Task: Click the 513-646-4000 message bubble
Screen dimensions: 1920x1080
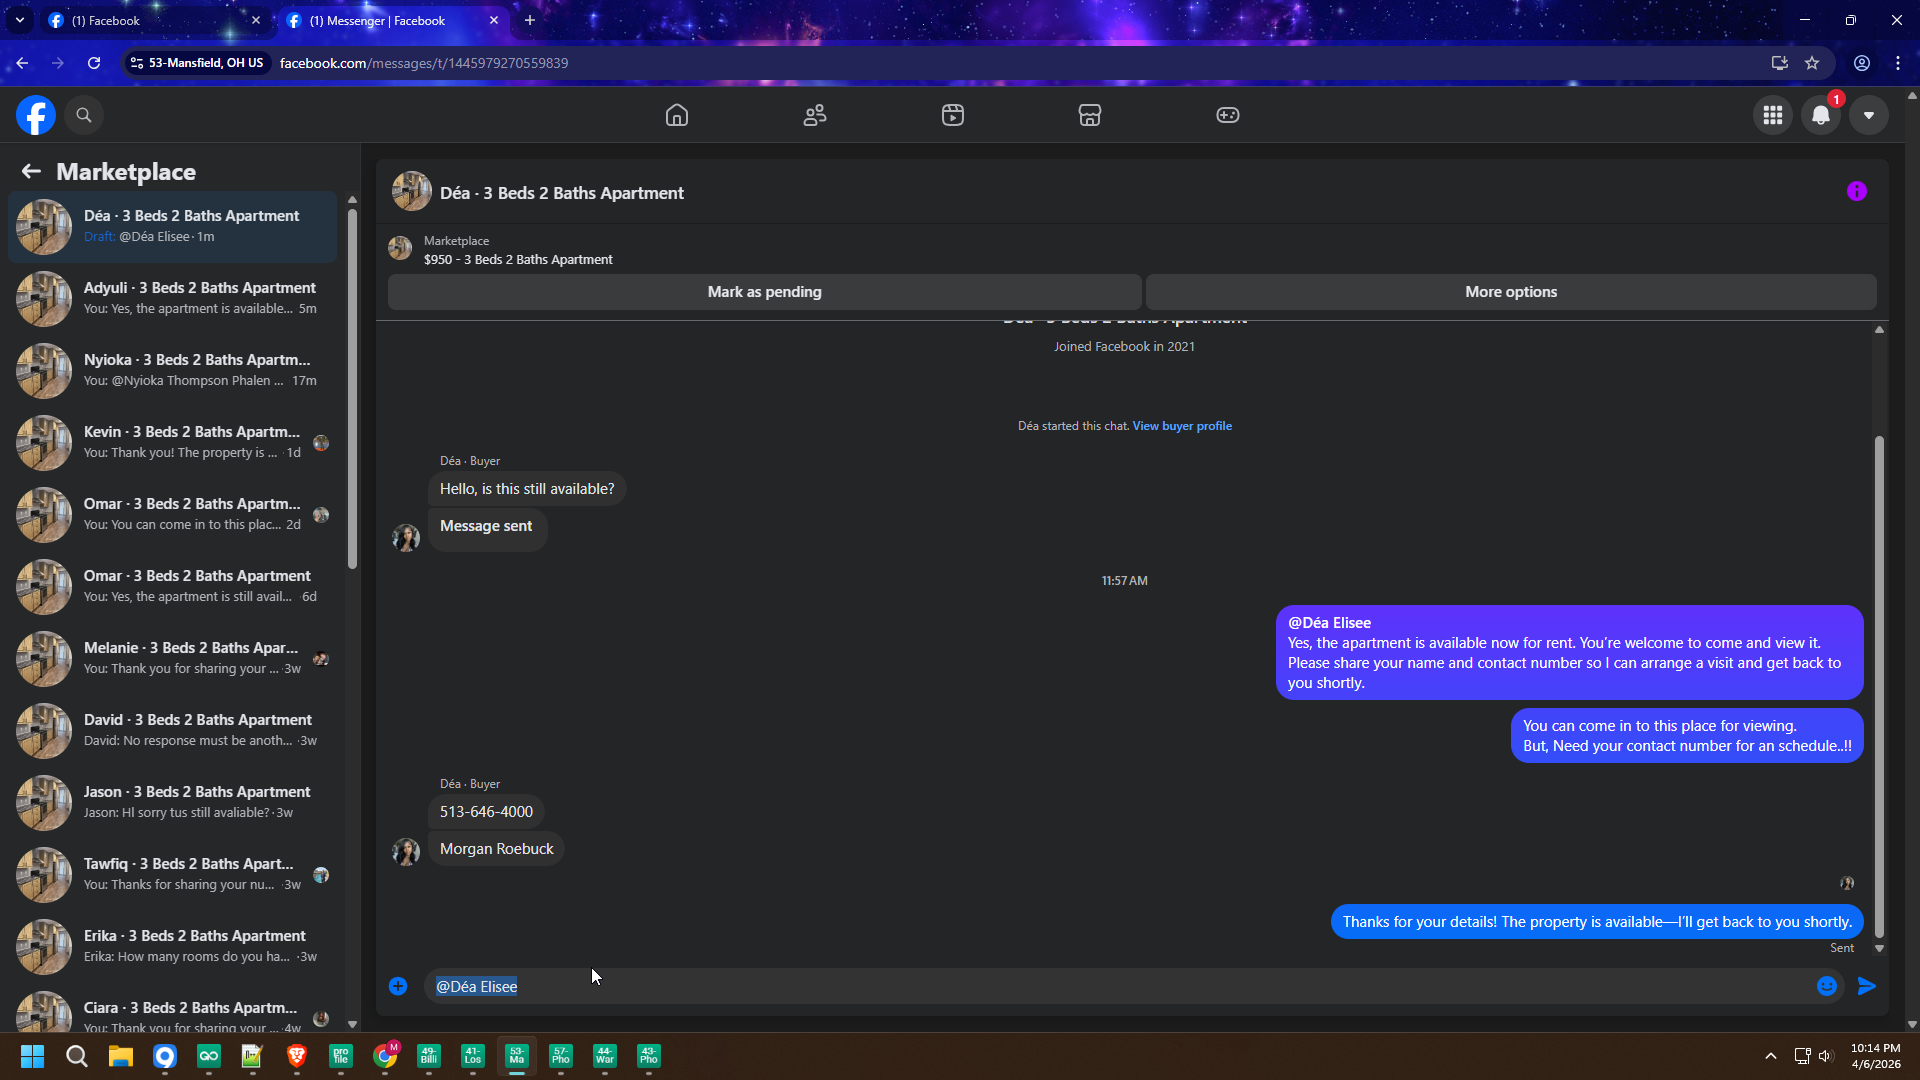Action: (486, 812)
